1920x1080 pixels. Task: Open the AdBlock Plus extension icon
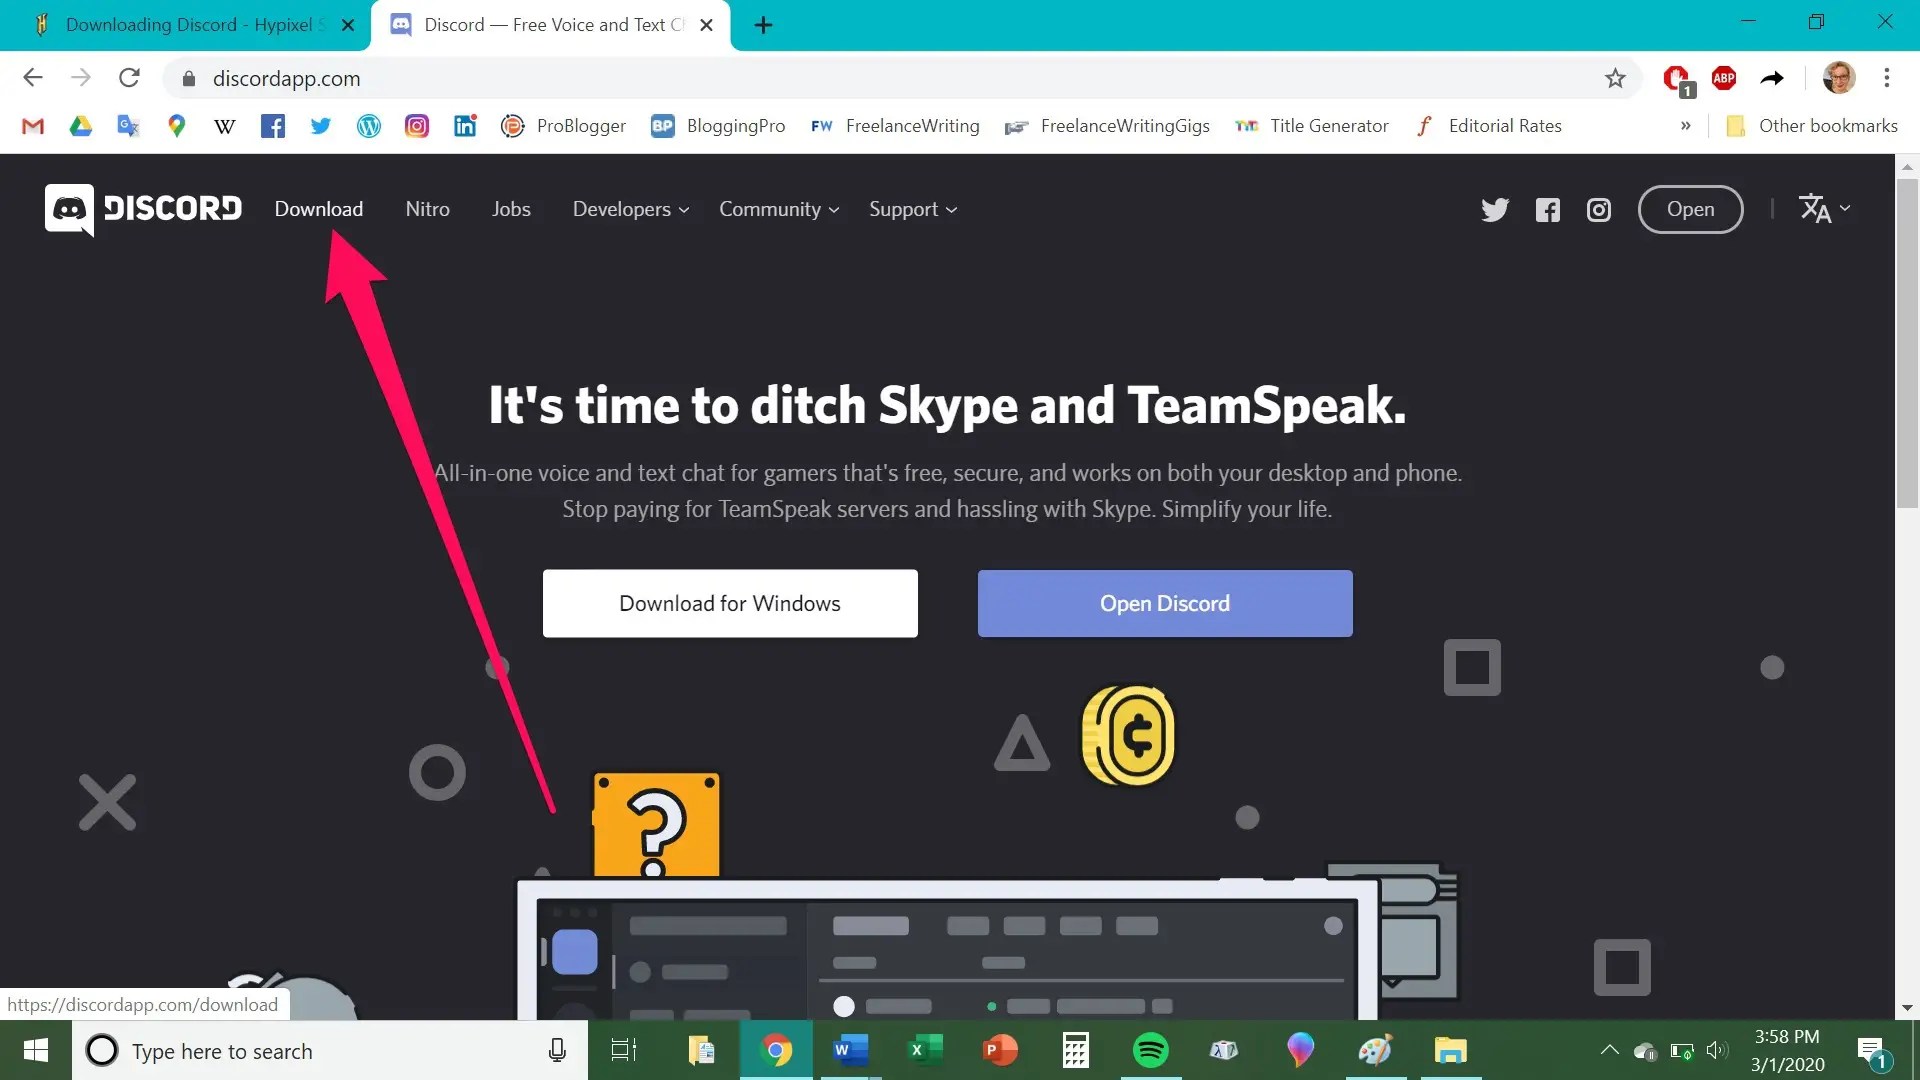(1723, 78)
